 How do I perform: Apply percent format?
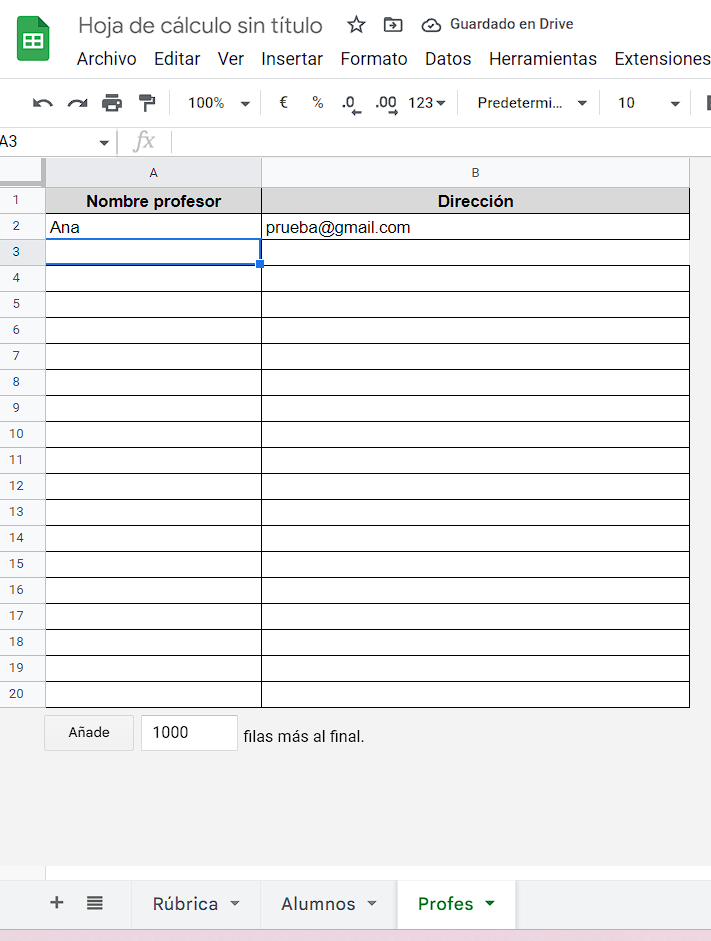pyautogui.click(x=317, y=103)
